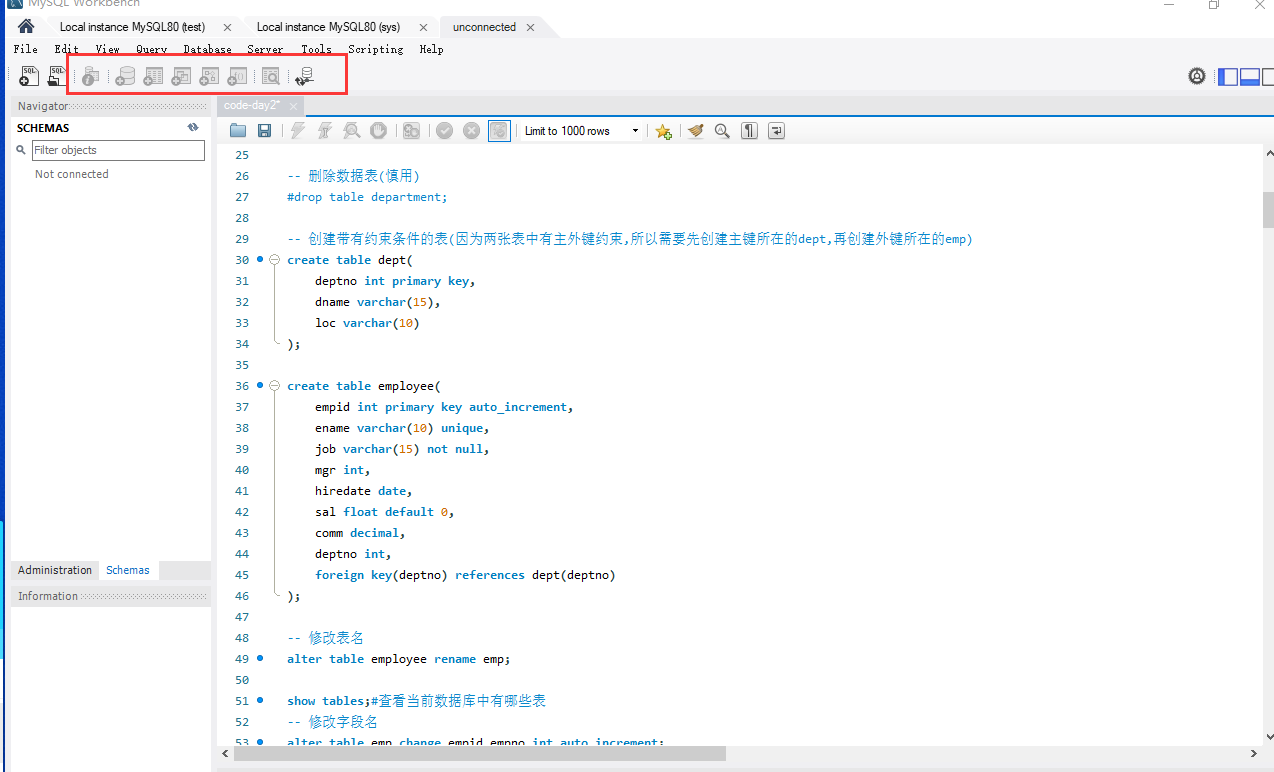Open the Help menu
This screenshot has width=1274, height=772.
click(431, 49)
